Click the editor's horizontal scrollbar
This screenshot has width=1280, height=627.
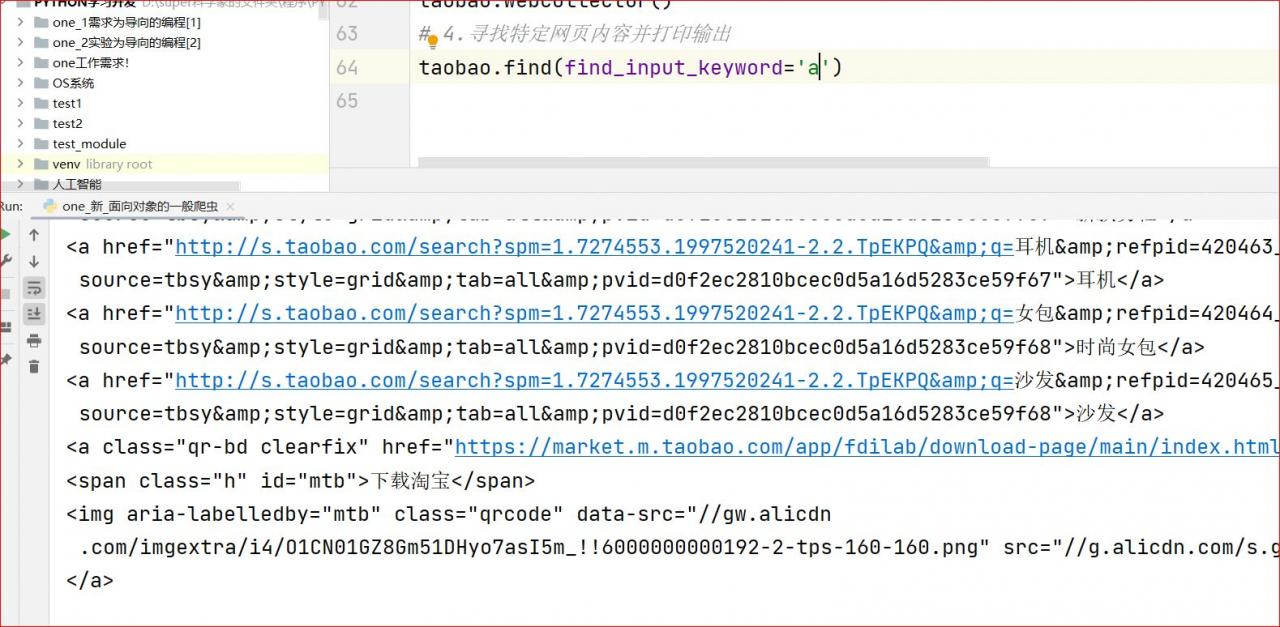pyautogui.click(x=703, y=160)
